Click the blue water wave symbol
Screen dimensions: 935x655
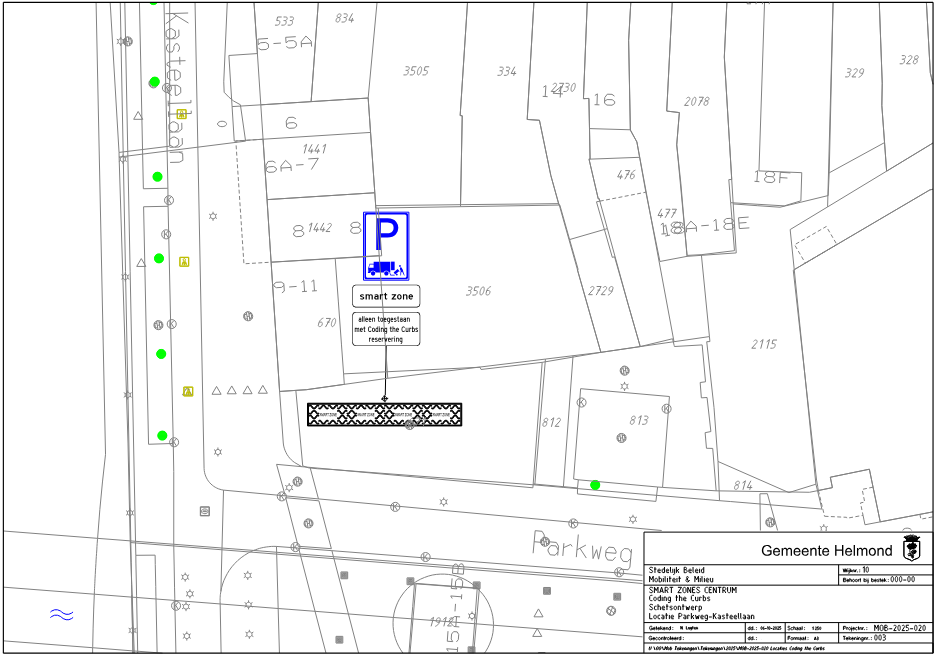click(61, 615)
